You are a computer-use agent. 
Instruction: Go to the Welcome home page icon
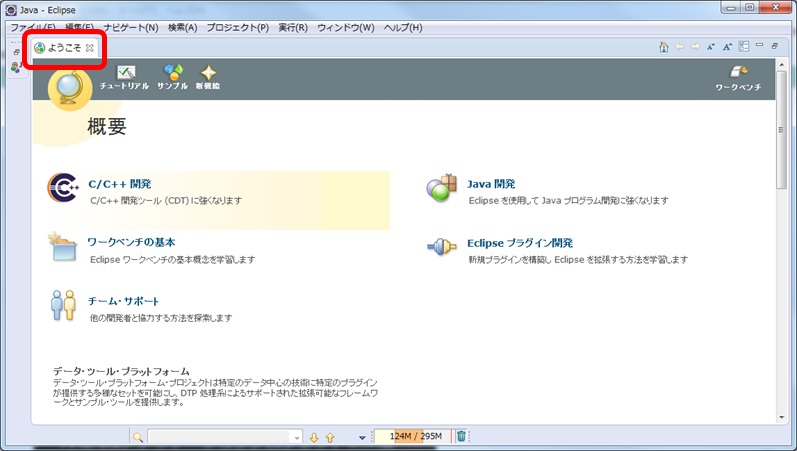coord(663,47)
